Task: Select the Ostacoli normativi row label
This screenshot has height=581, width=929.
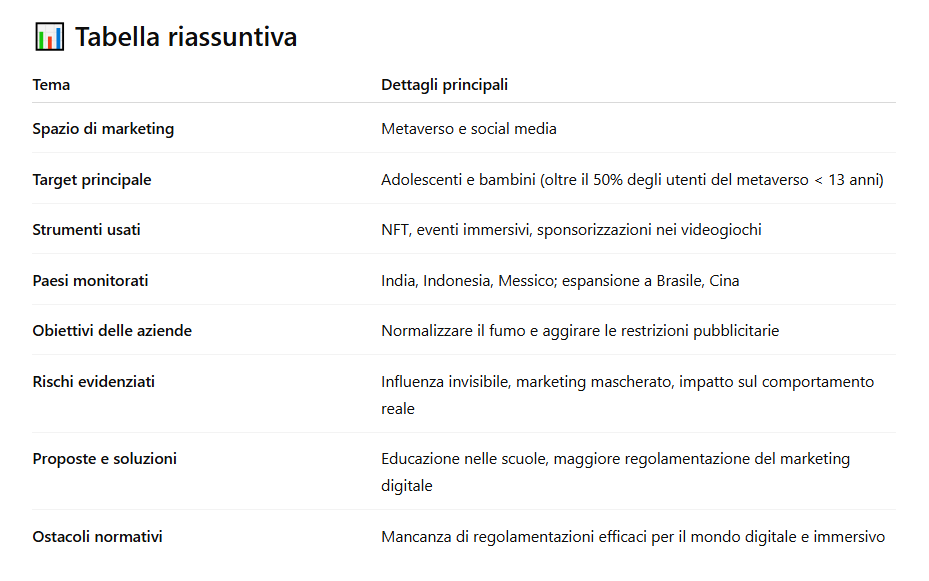Action: point(97,537)
